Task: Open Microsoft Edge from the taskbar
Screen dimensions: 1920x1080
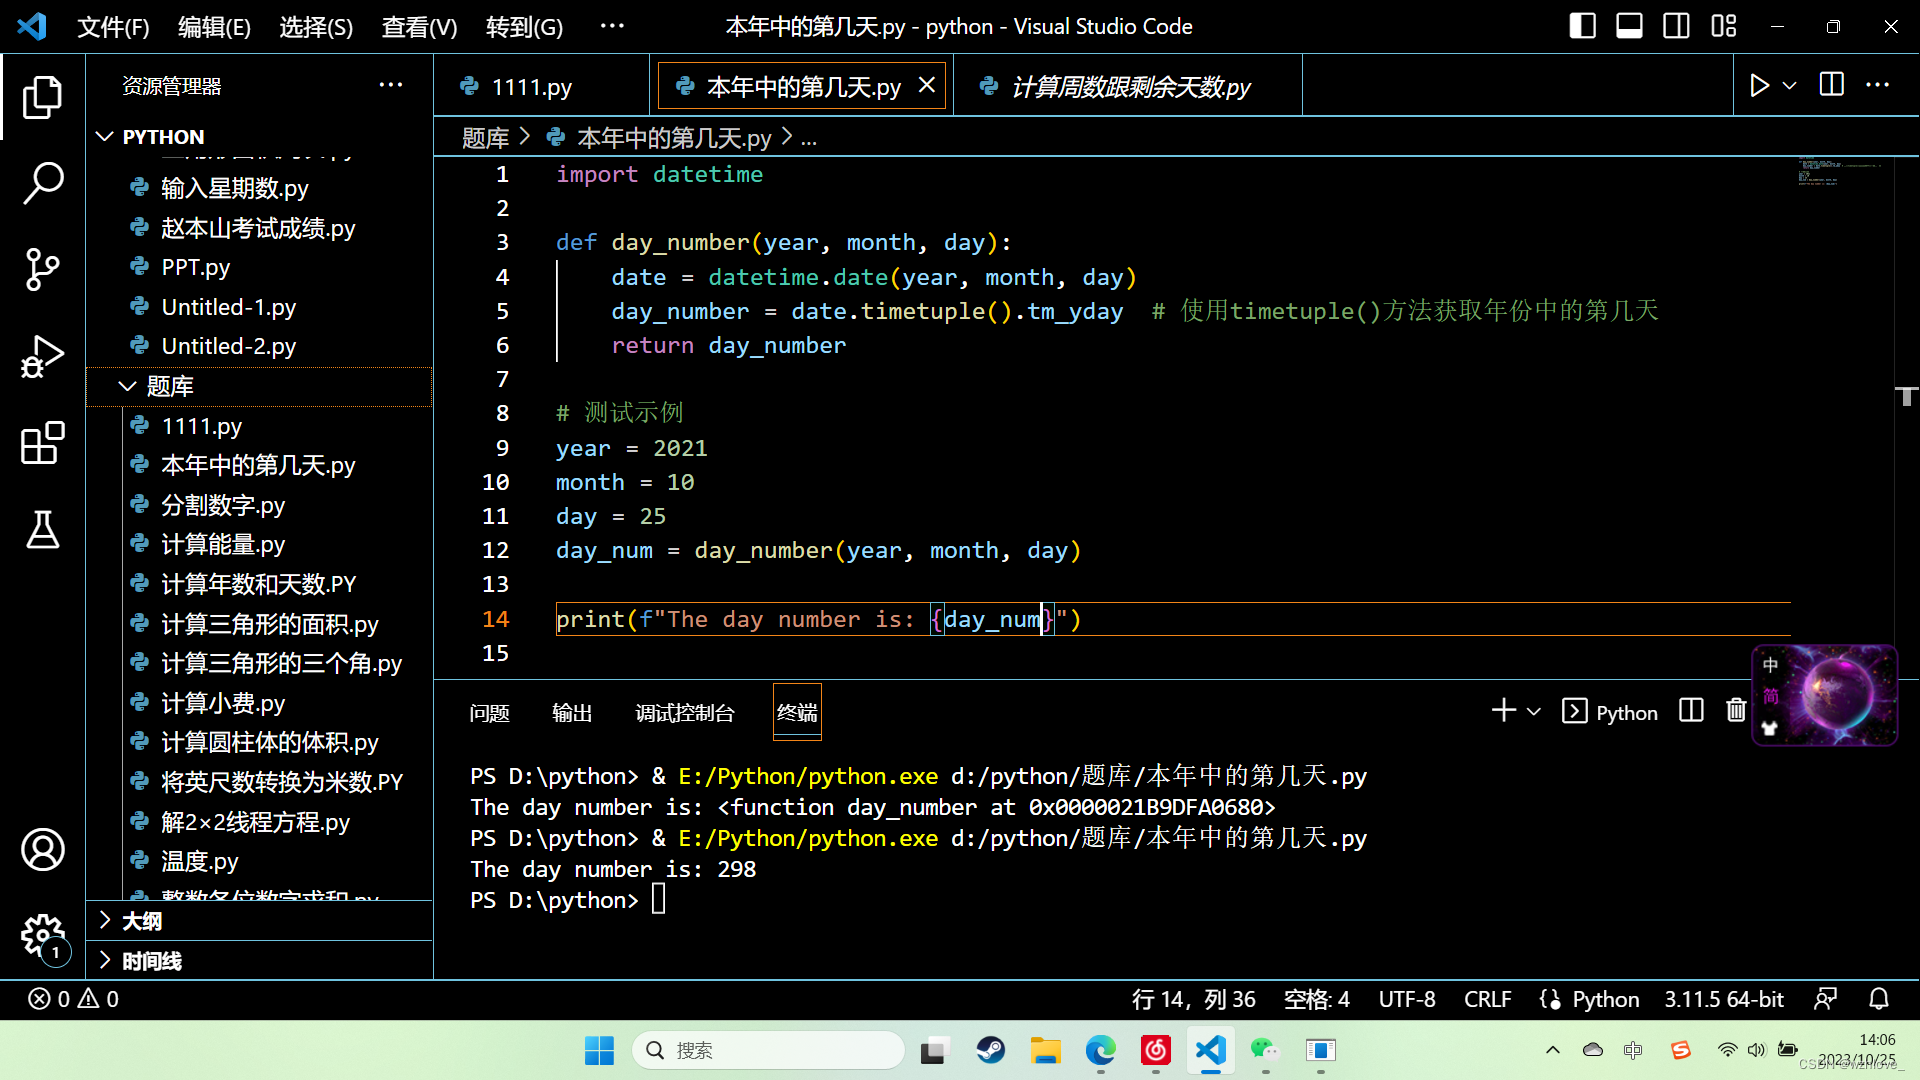Action: pyautogui.click(x=1100, y=1050)
